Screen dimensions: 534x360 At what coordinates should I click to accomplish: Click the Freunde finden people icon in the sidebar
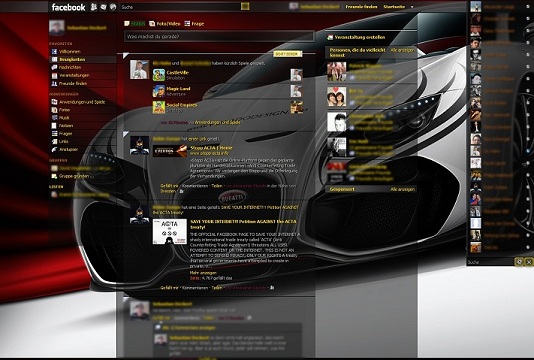tap(54, 83)
